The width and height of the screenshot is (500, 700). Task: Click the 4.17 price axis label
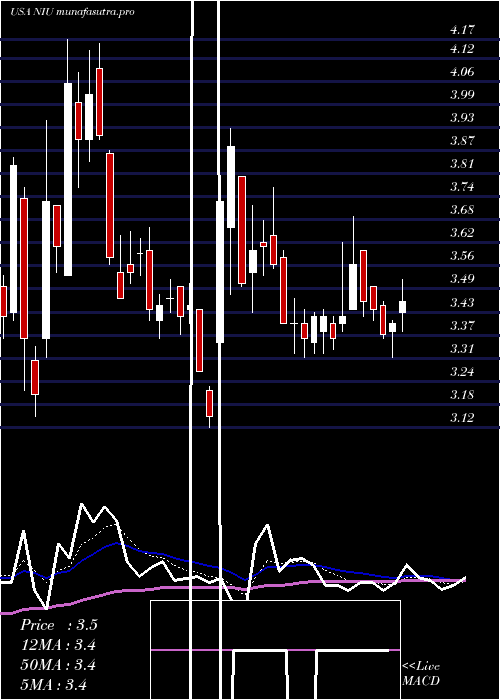[x=462, y=30]
